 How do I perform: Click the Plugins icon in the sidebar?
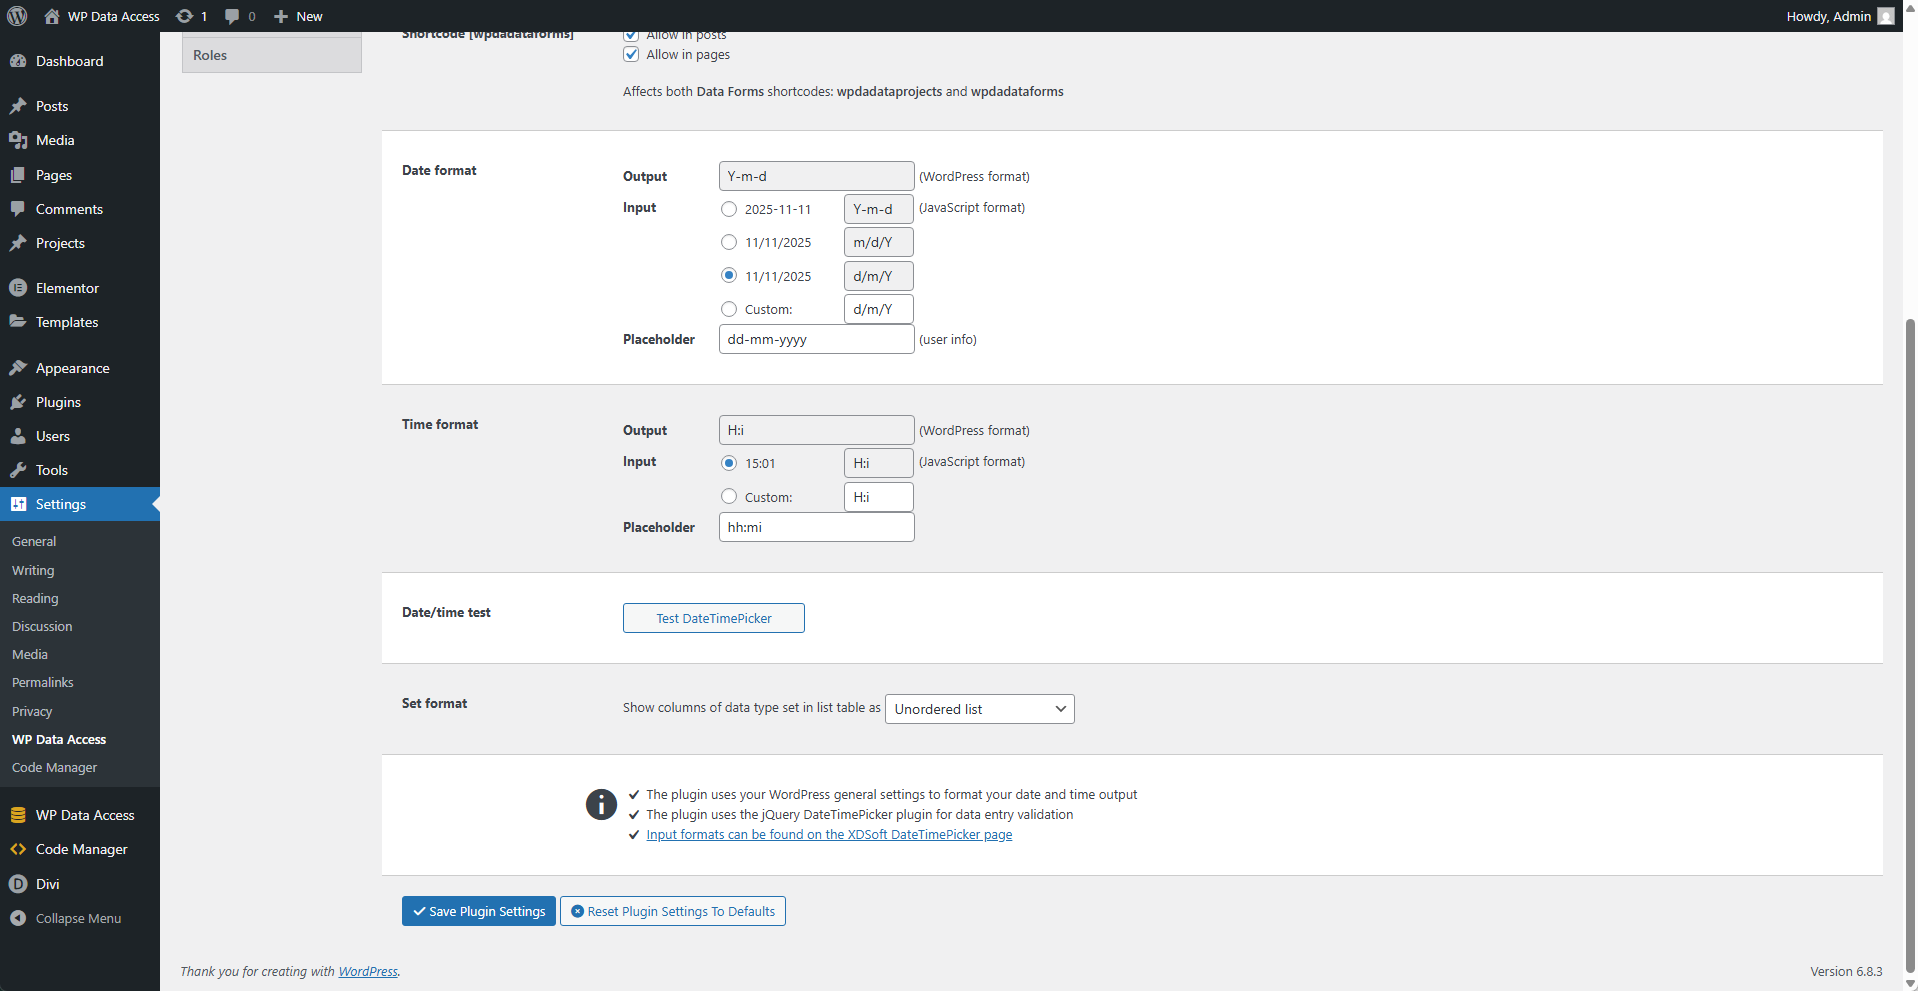pos(18,402)
